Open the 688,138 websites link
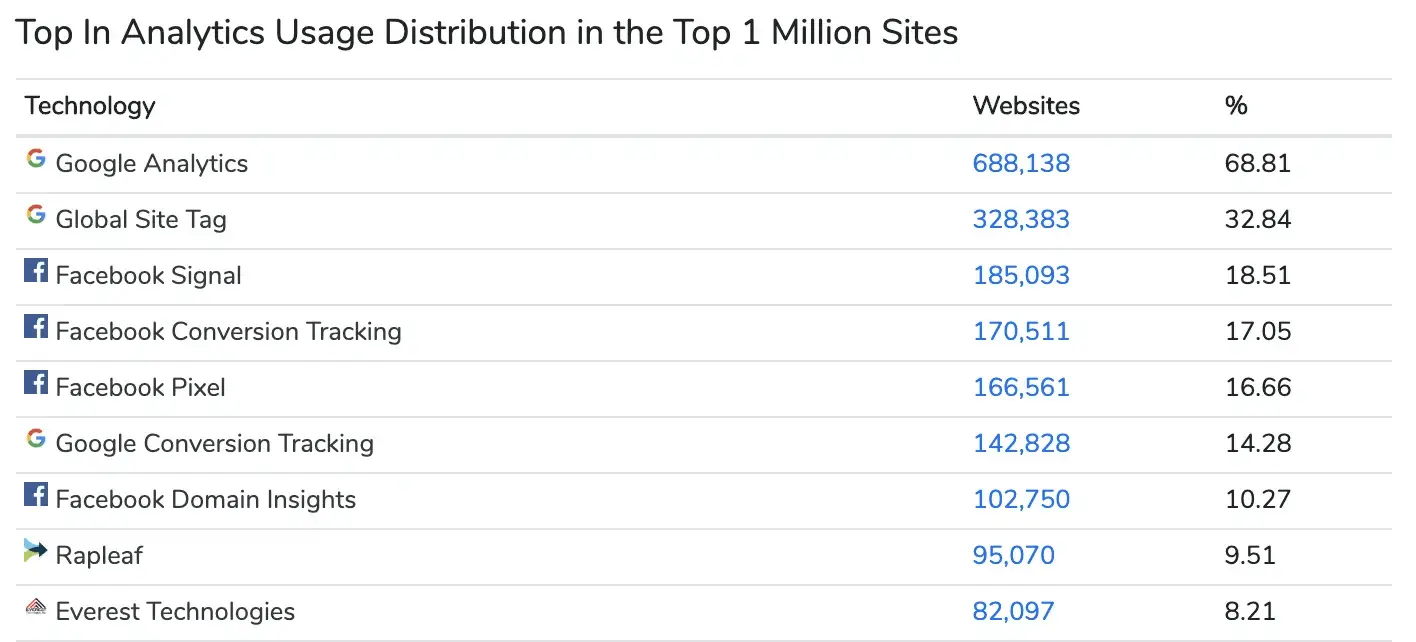The image size is (1416, 642). point(1021,163)
